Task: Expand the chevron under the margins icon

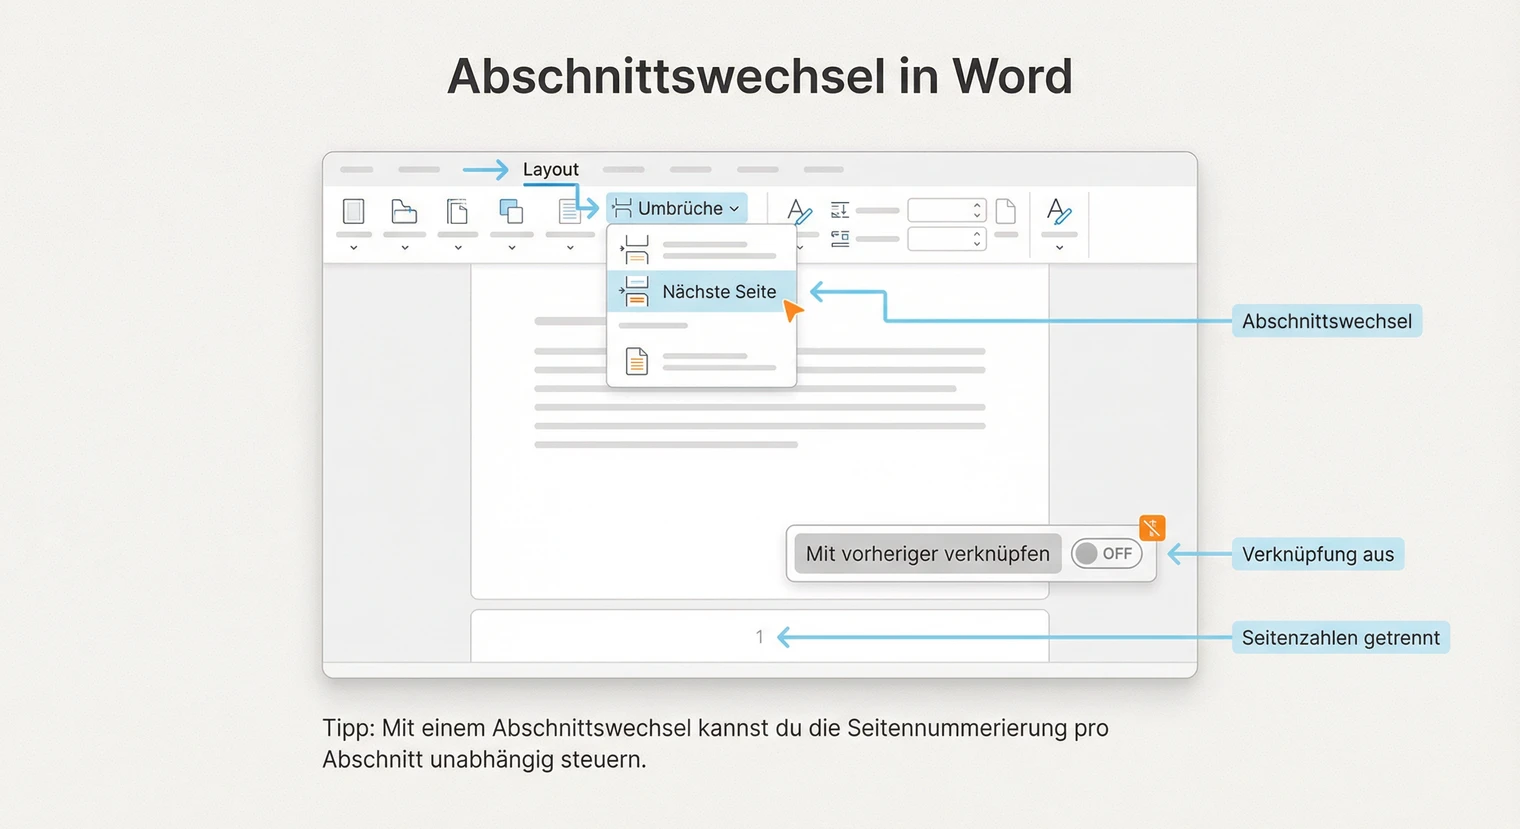Action: coord(354,247)
